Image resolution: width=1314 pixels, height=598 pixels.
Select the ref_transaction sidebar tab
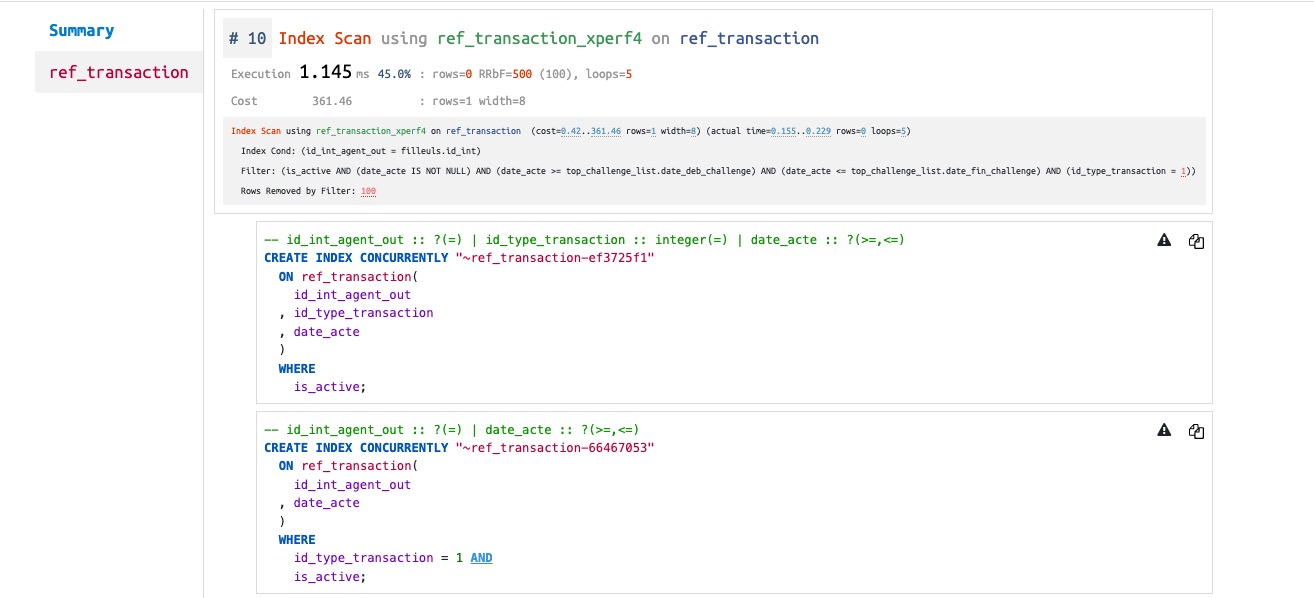point(118,72)
